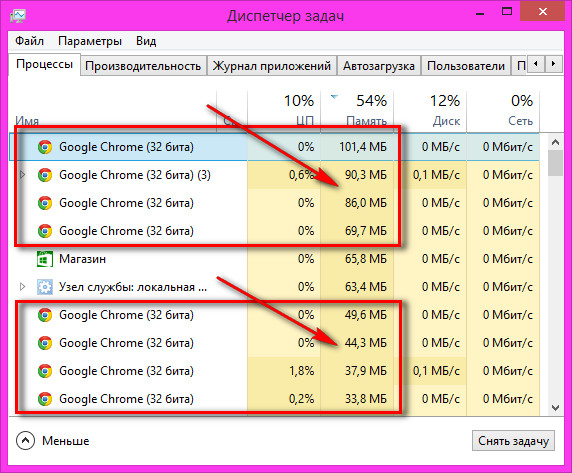572x473 pixels.
Task: Switch to the Производительность tab
Action: click(143, 66)
